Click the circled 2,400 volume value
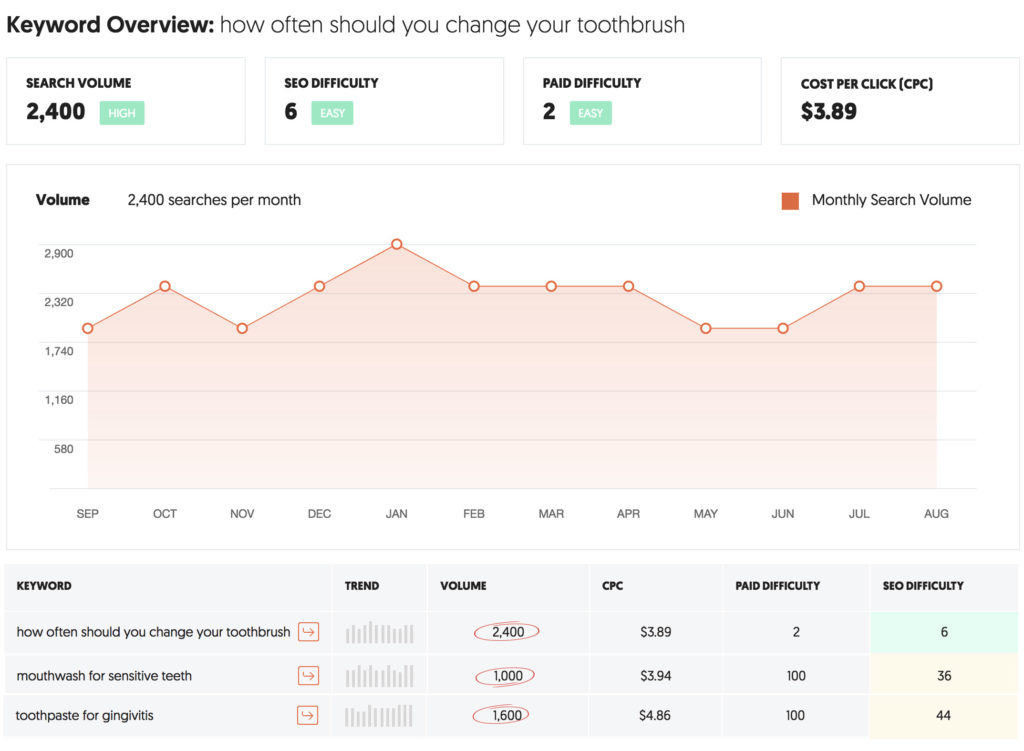The image size is (1024, 751). tap(508, 632)
